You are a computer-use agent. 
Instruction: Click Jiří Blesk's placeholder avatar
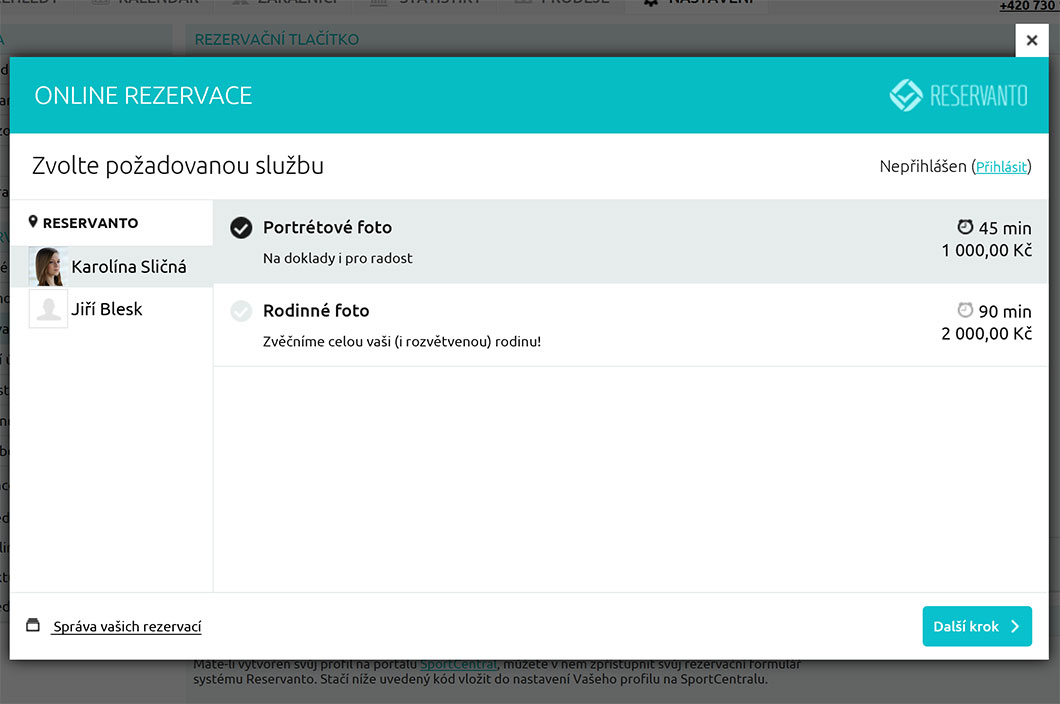coord(48,309)
